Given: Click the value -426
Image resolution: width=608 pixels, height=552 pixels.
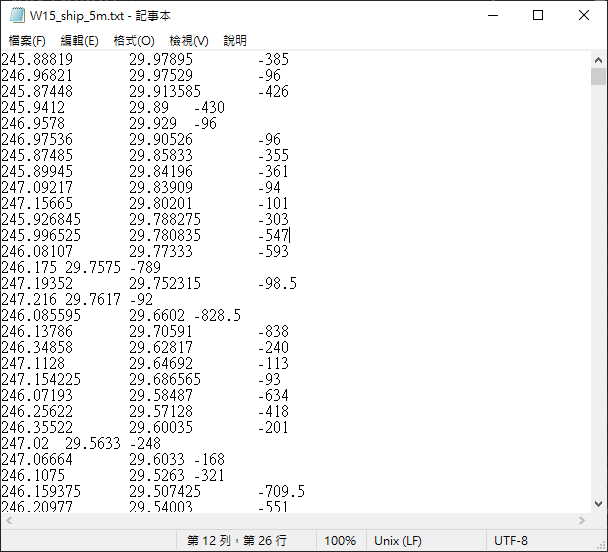Looking at the screenshot, I should 273,91.
